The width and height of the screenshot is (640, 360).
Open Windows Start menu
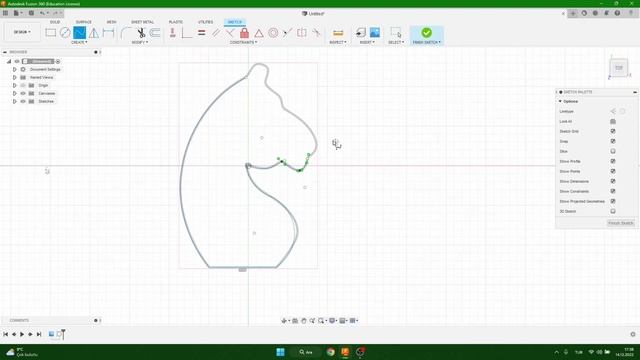point(280,352)
